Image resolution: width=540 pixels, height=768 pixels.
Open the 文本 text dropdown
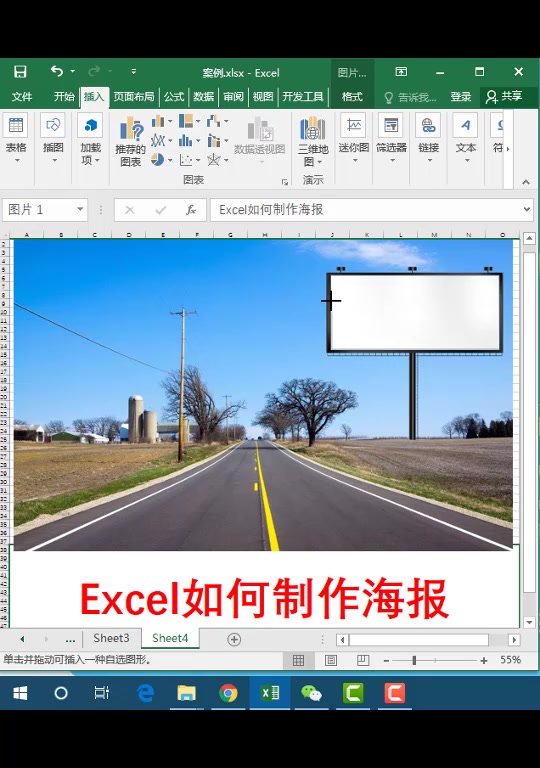466,140
